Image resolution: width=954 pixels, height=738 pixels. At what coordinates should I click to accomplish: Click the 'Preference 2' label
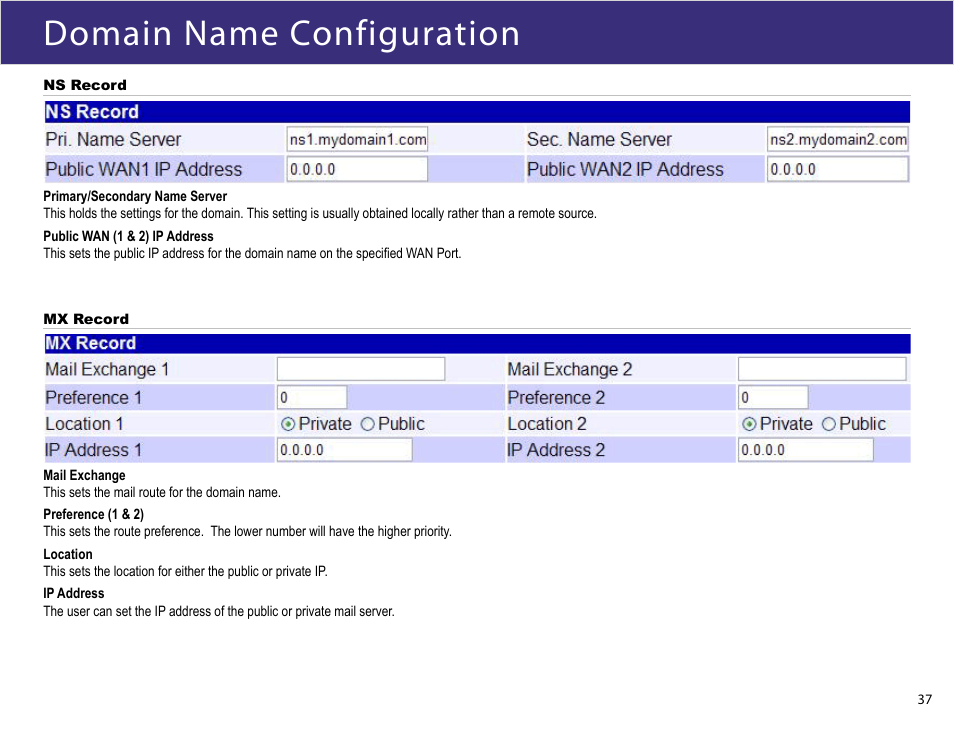point(556,397)
